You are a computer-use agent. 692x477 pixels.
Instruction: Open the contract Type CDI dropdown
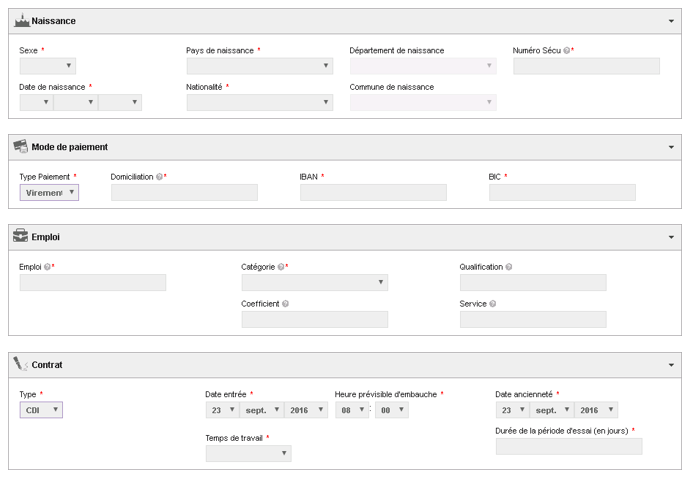coord(41,410)
